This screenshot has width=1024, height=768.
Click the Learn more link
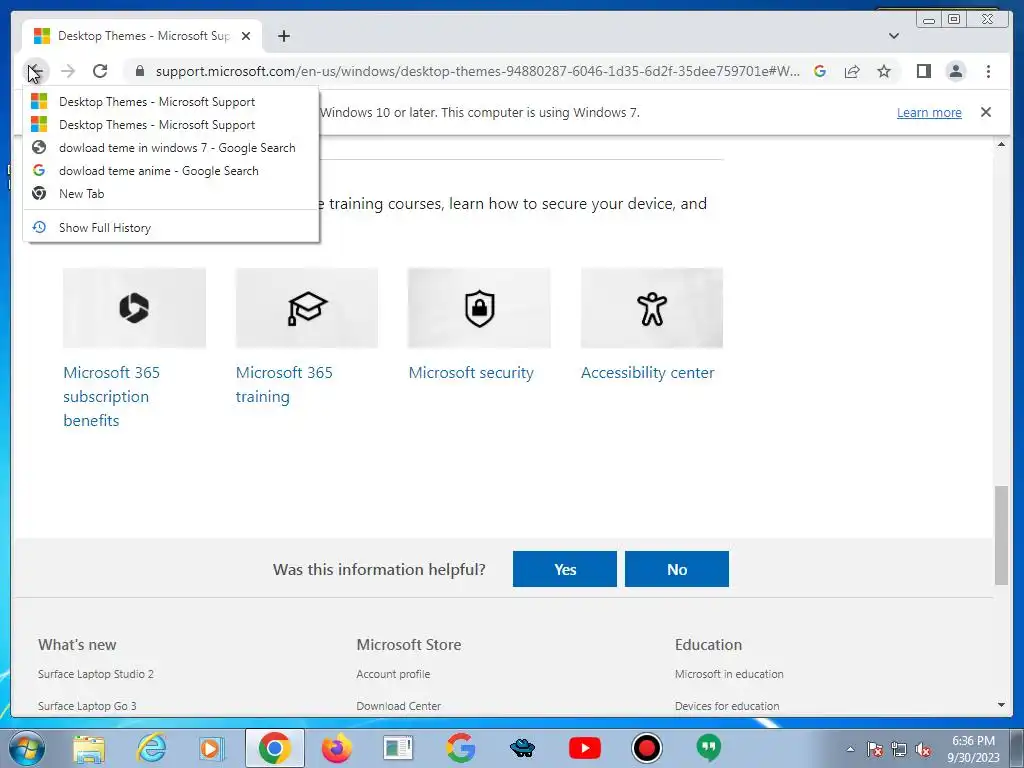pos(929,112)
